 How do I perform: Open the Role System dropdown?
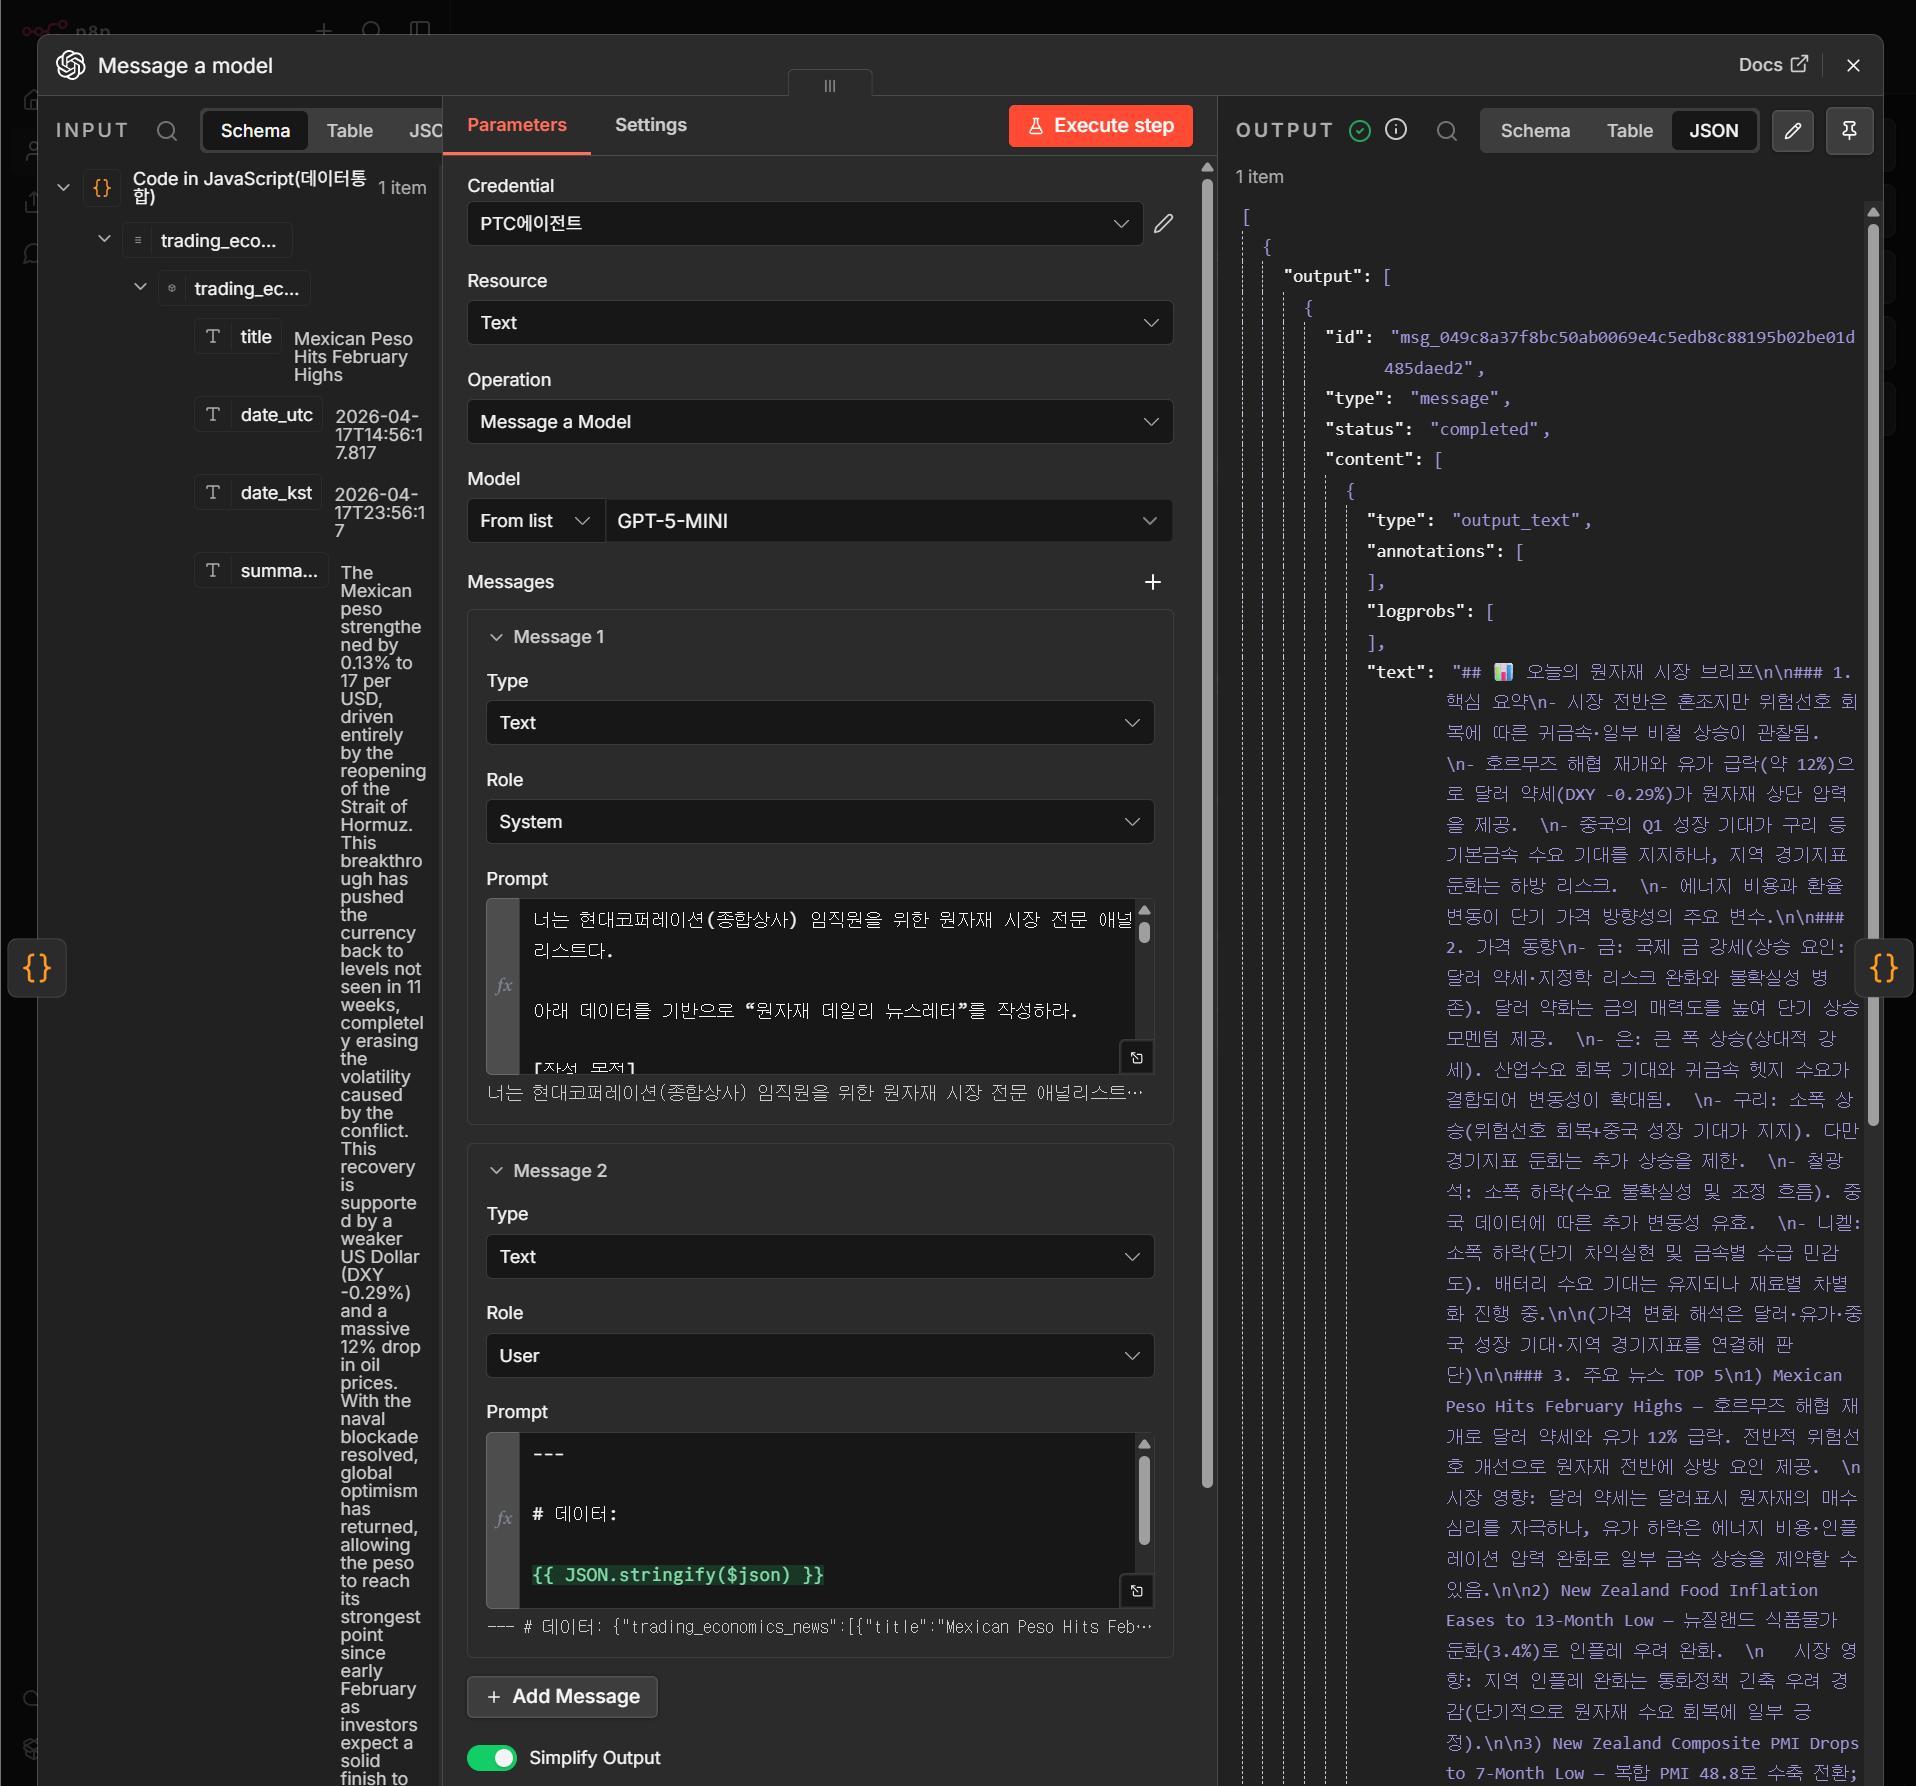820,822
